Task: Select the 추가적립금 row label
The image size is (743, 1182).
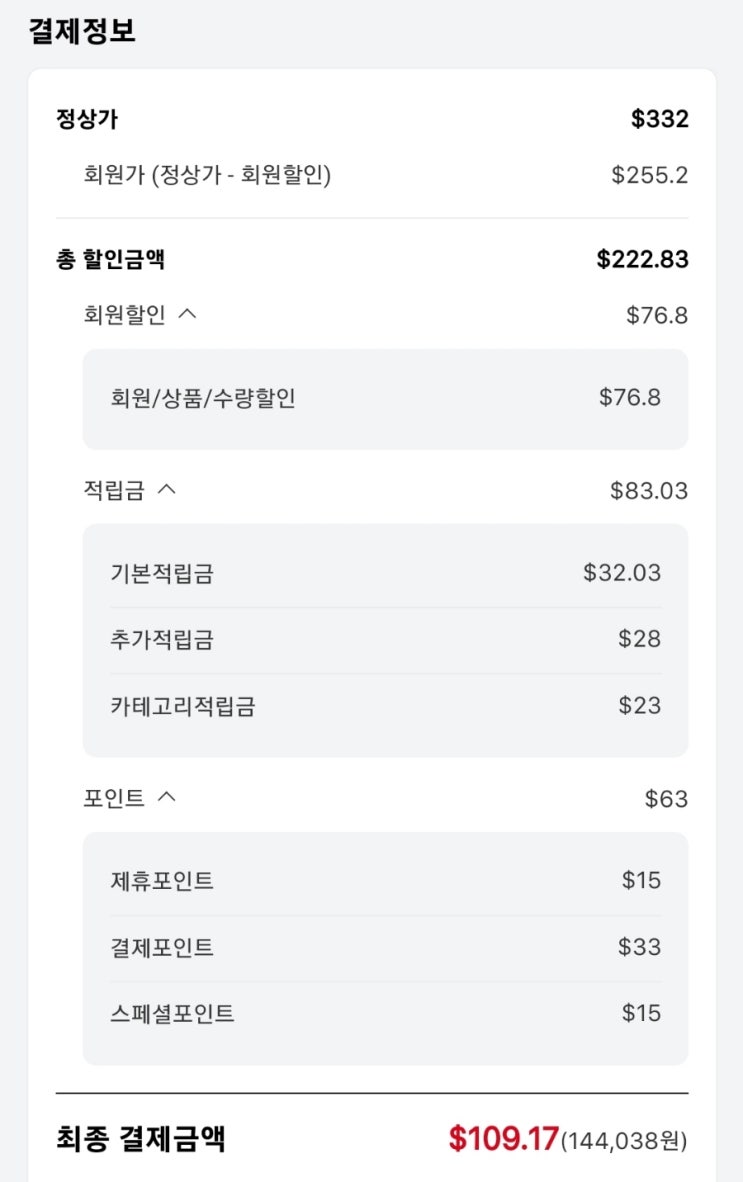Action: [x=161, y=640]
